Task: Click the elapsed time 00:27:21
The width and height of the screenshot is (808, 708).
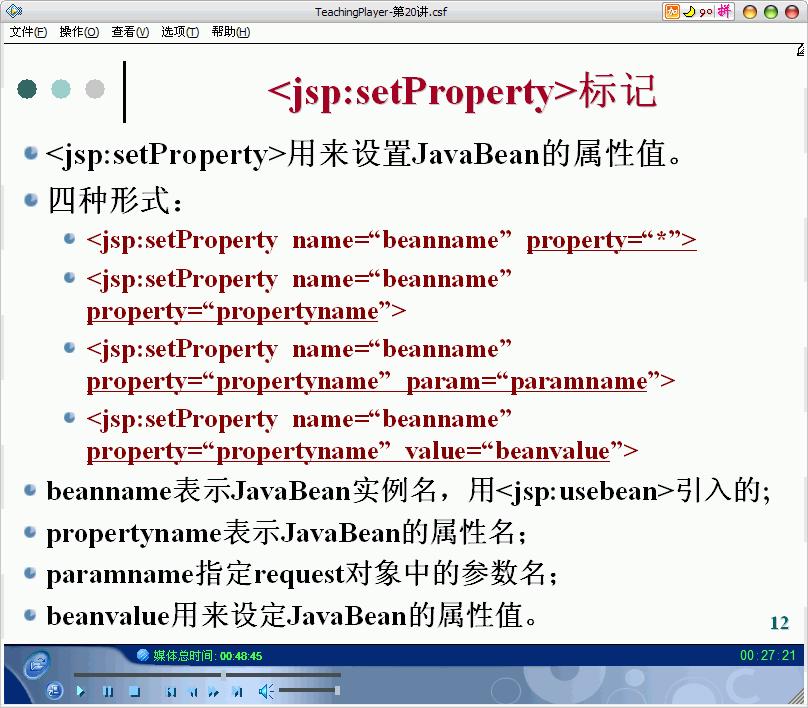Action: pos(768,655)
